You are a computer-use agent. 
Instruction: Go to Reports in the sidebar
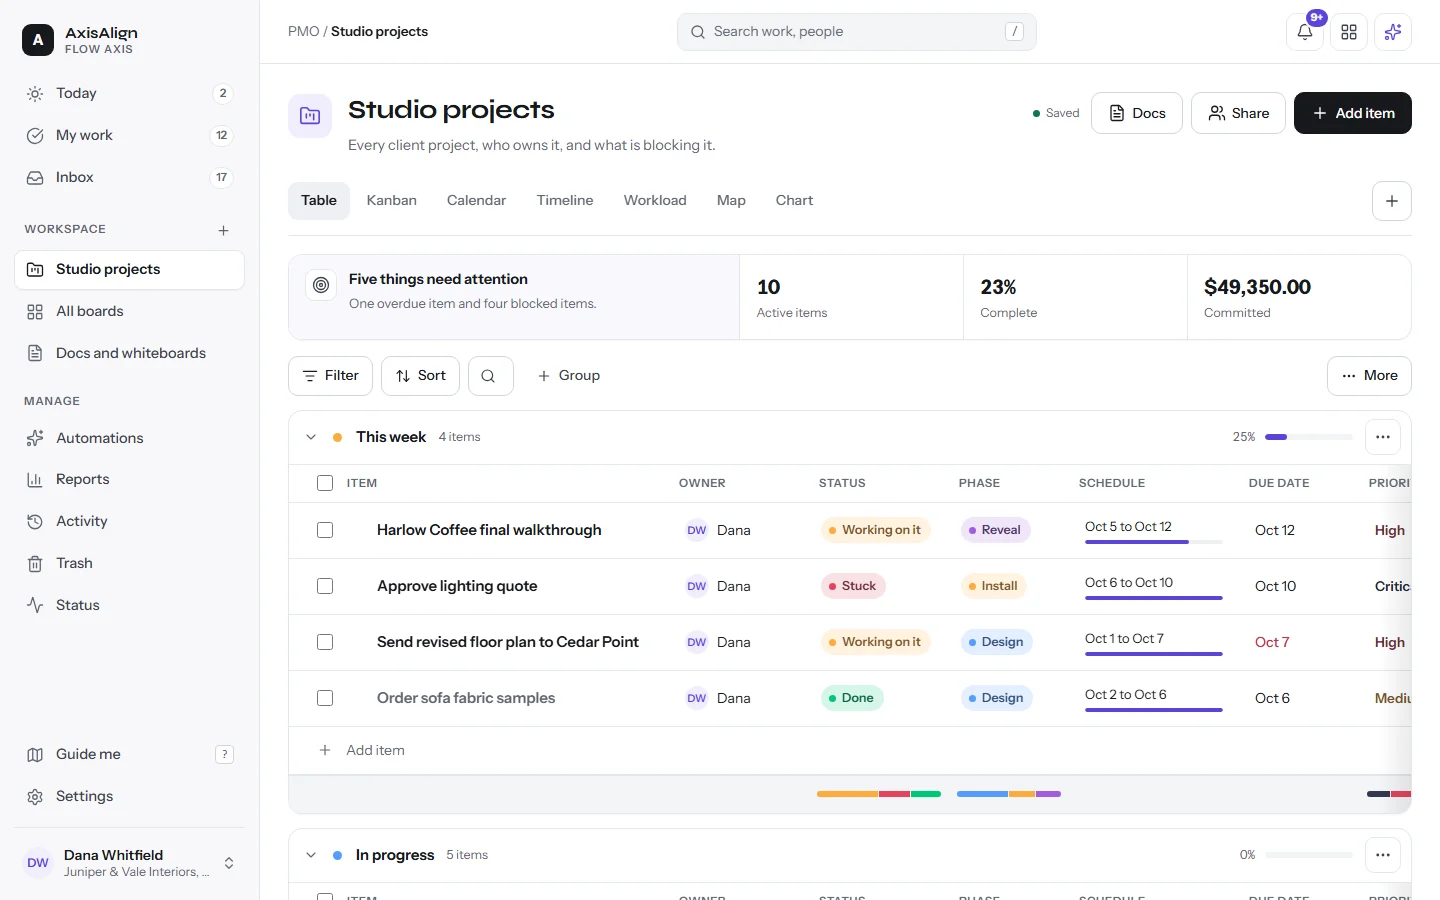(x=129, y=480)
